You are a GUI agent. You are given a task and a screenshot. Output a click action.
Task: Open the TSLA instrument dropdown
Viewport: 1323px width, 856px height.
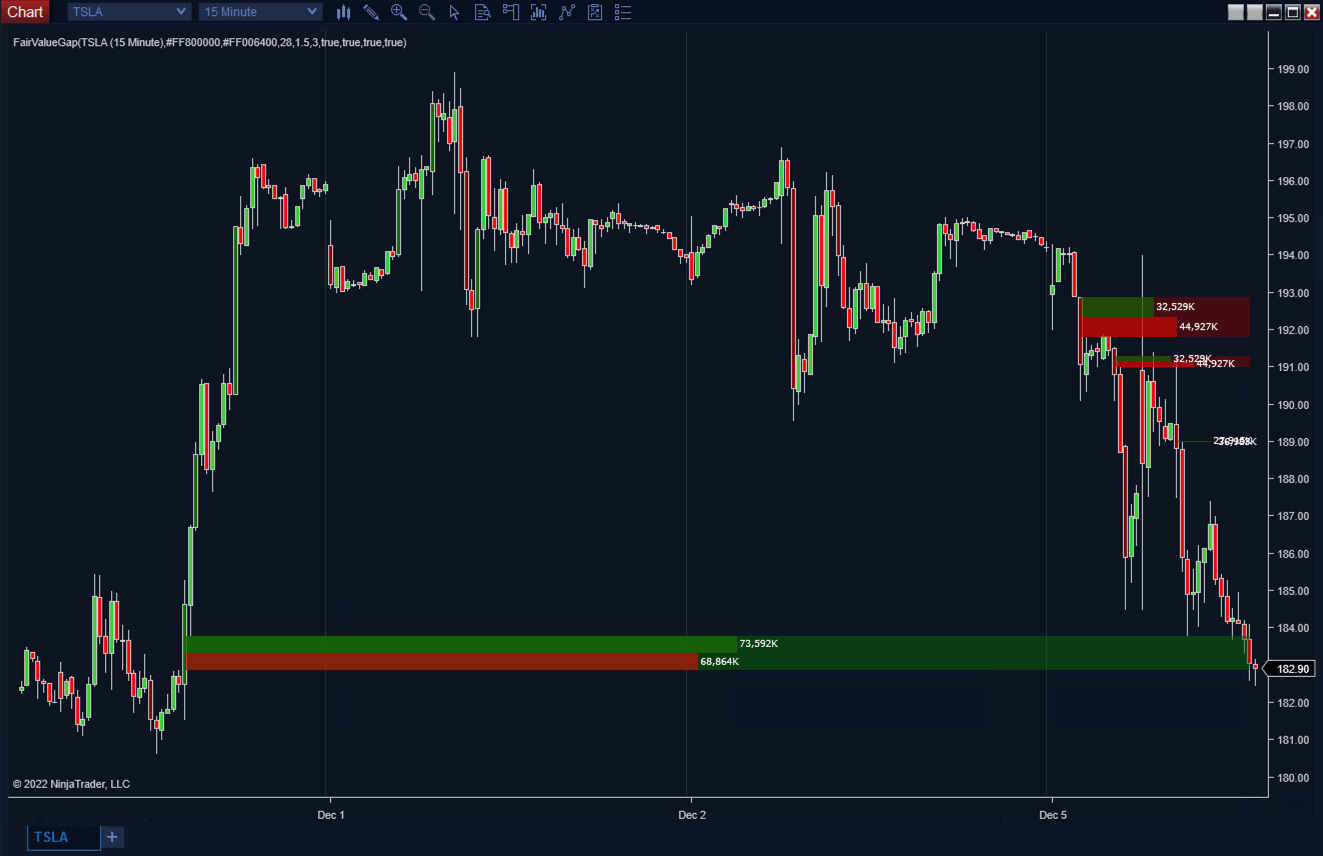pos(129,12)
